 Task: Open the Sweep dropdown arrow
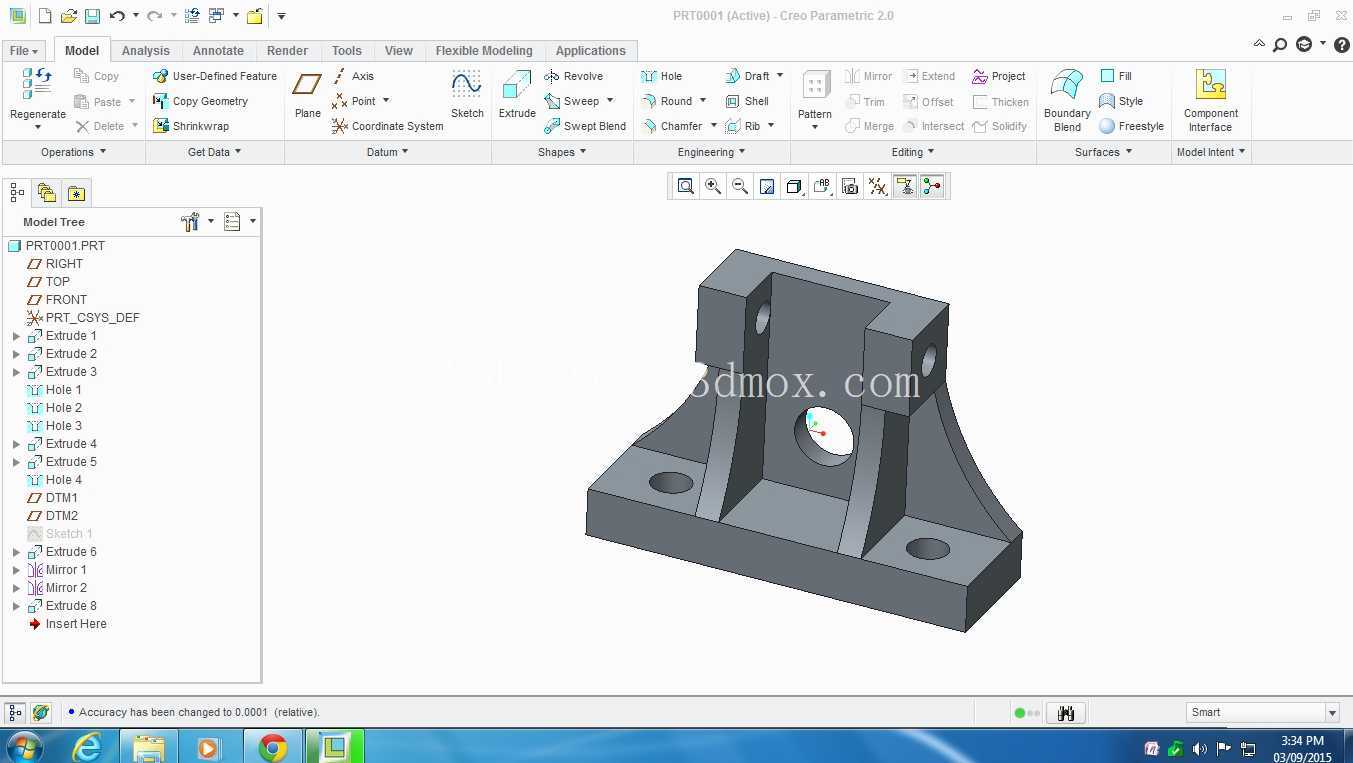(610, 101)
